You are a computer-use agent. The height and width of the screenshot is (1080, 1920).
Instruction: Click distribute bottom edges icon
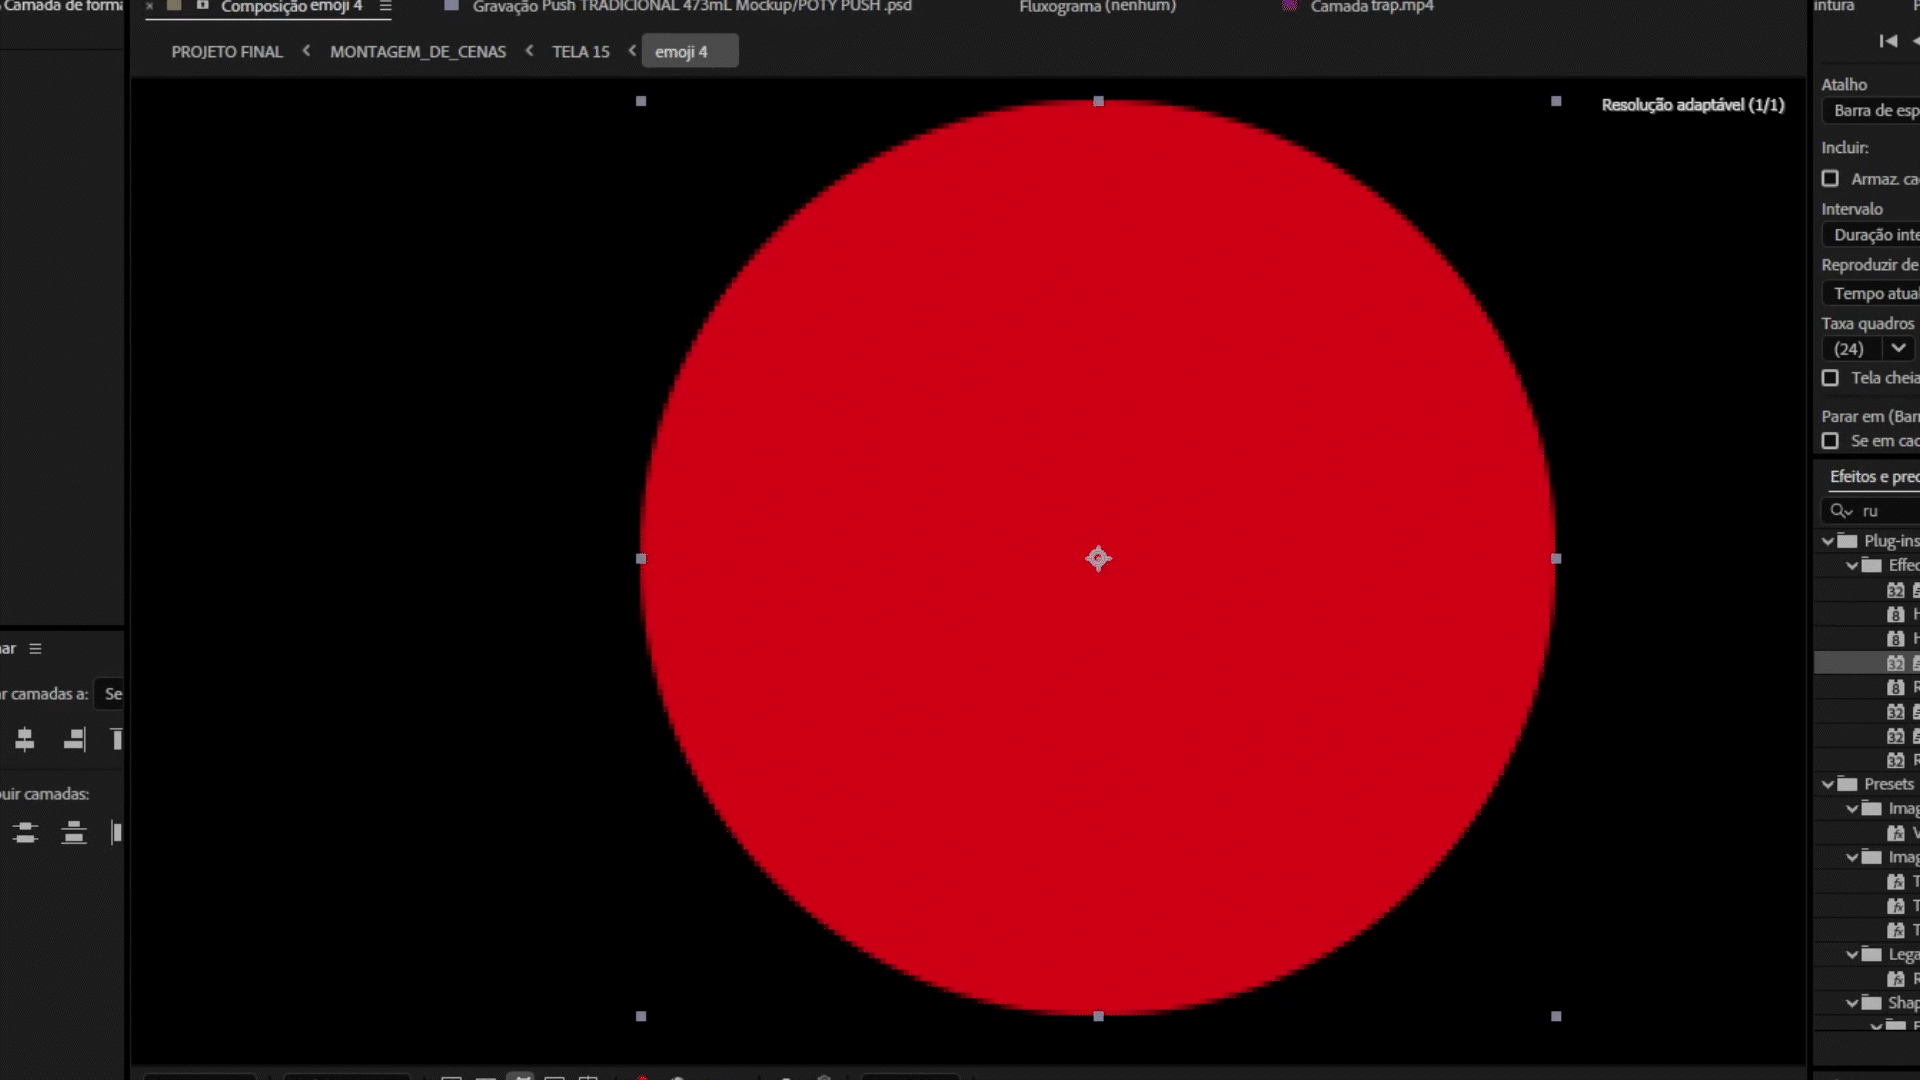click(x=74, y=833)
